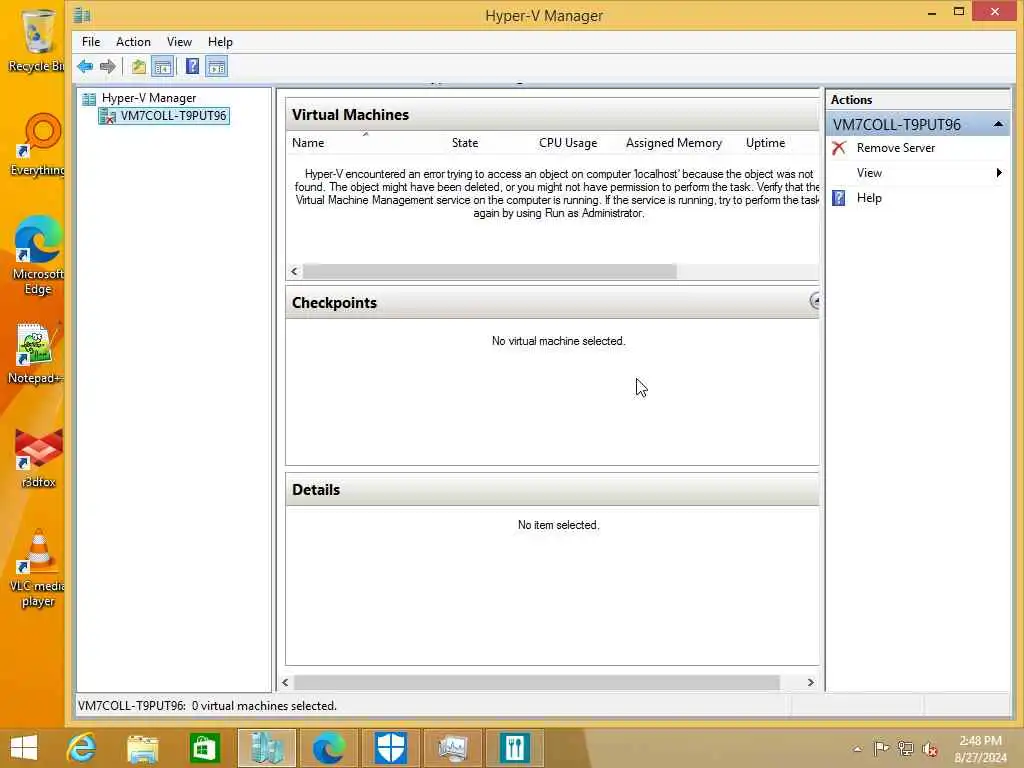Click the Up one level folder icon

pos(138,67)
